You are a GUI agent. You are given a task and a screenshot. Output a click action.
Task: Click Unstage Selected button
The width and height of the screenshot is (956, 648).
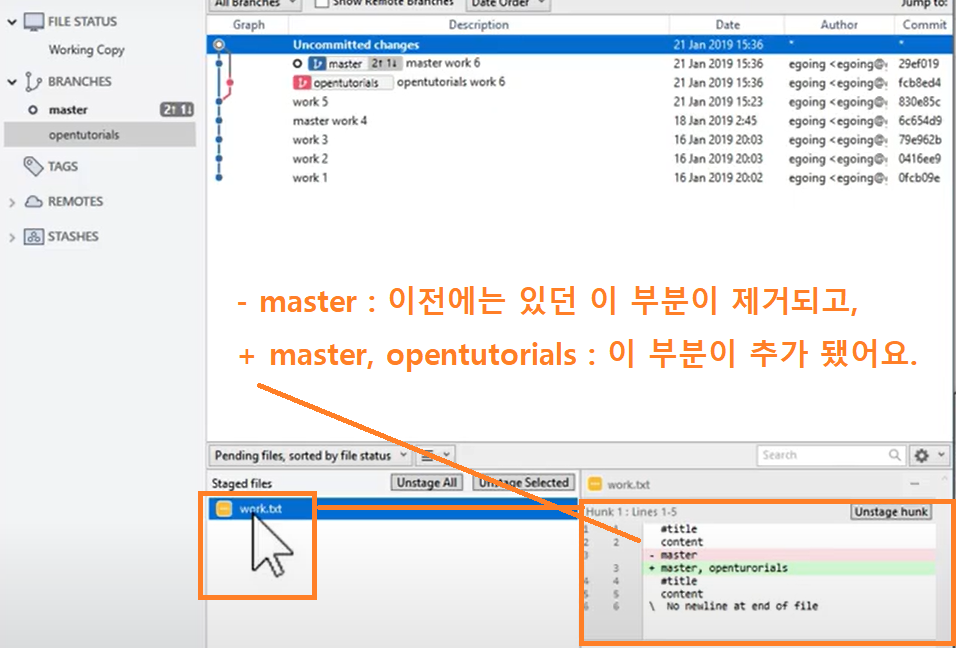point(524,483)
